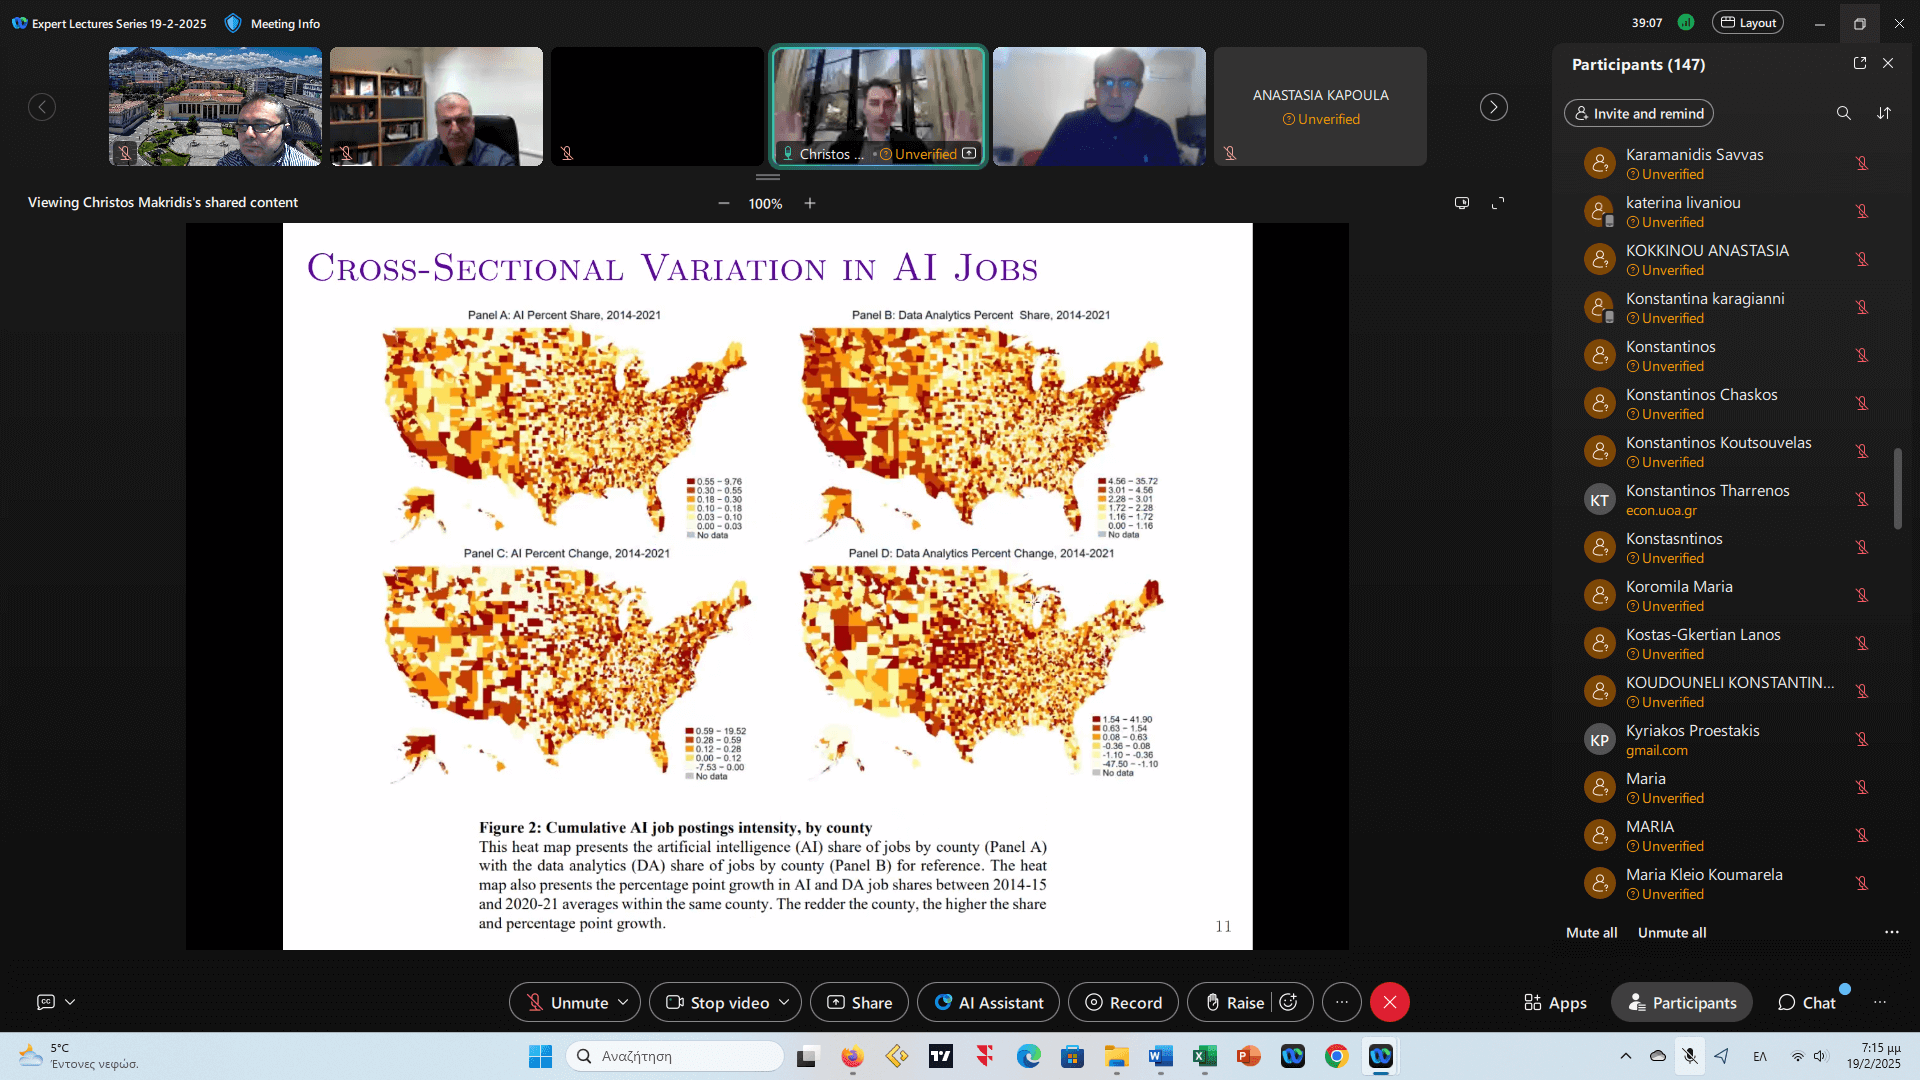
Task: Toggle Participants panel button
Action: [x=1682, y=1002]
